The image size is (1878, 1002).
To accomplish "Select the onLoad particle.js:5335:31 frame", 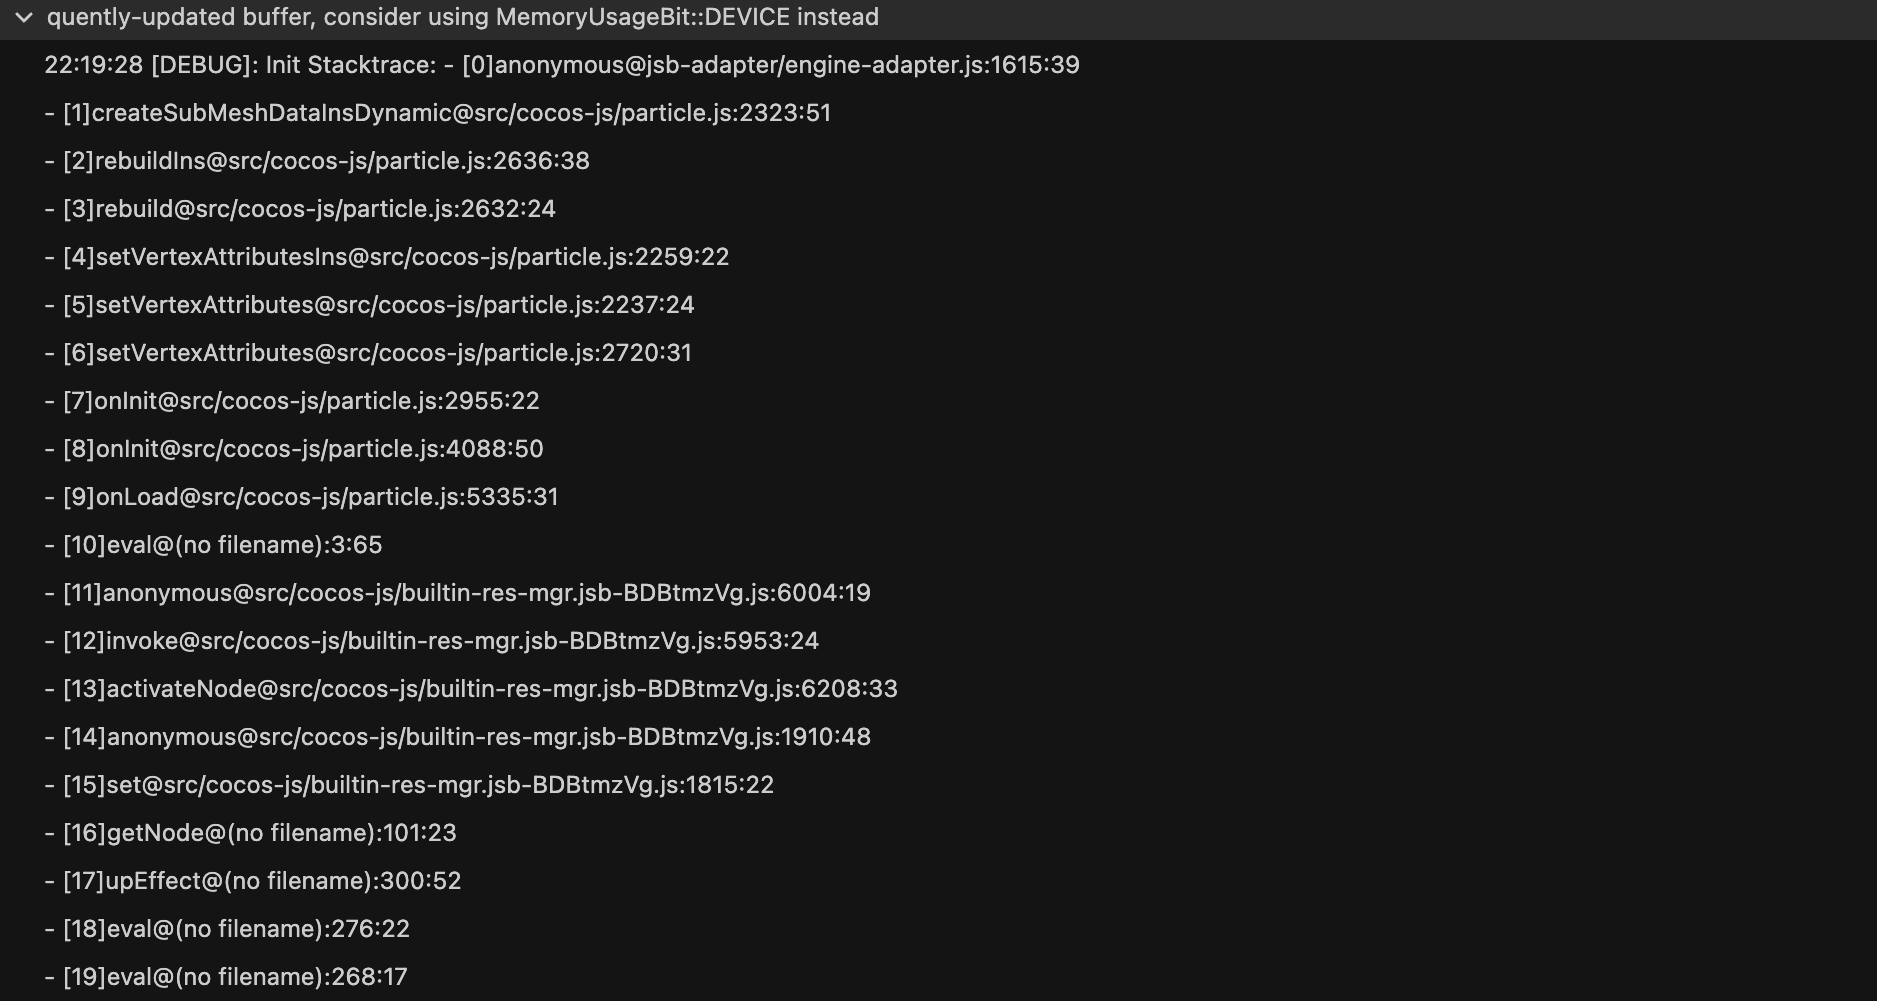I will pos(301,498).
